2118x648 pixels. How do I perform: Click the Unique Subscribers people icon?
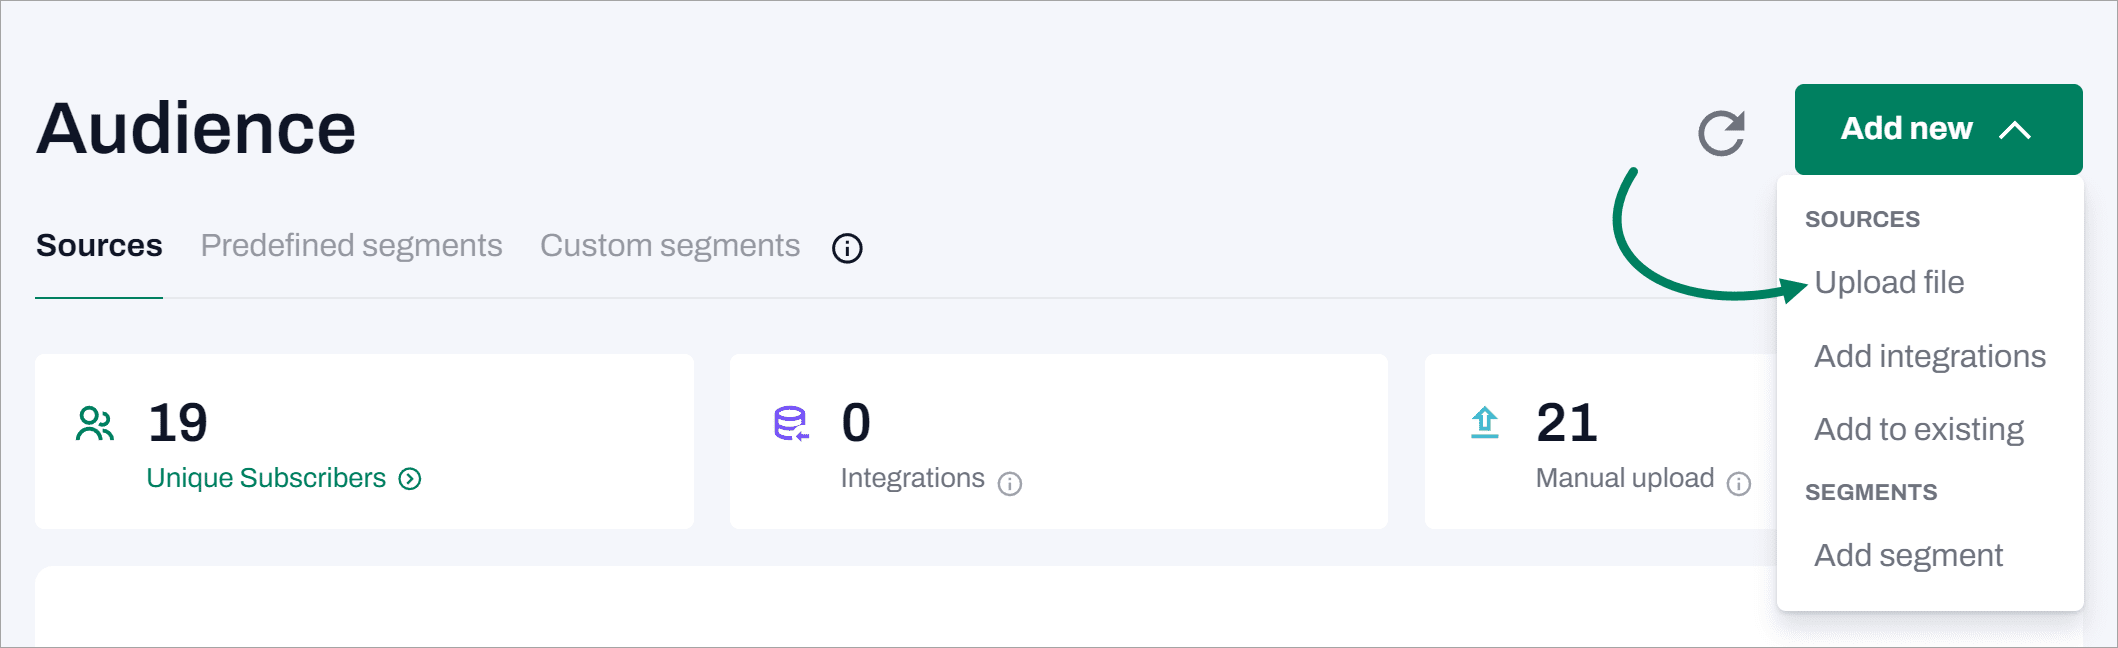click(x=95, y=424)
